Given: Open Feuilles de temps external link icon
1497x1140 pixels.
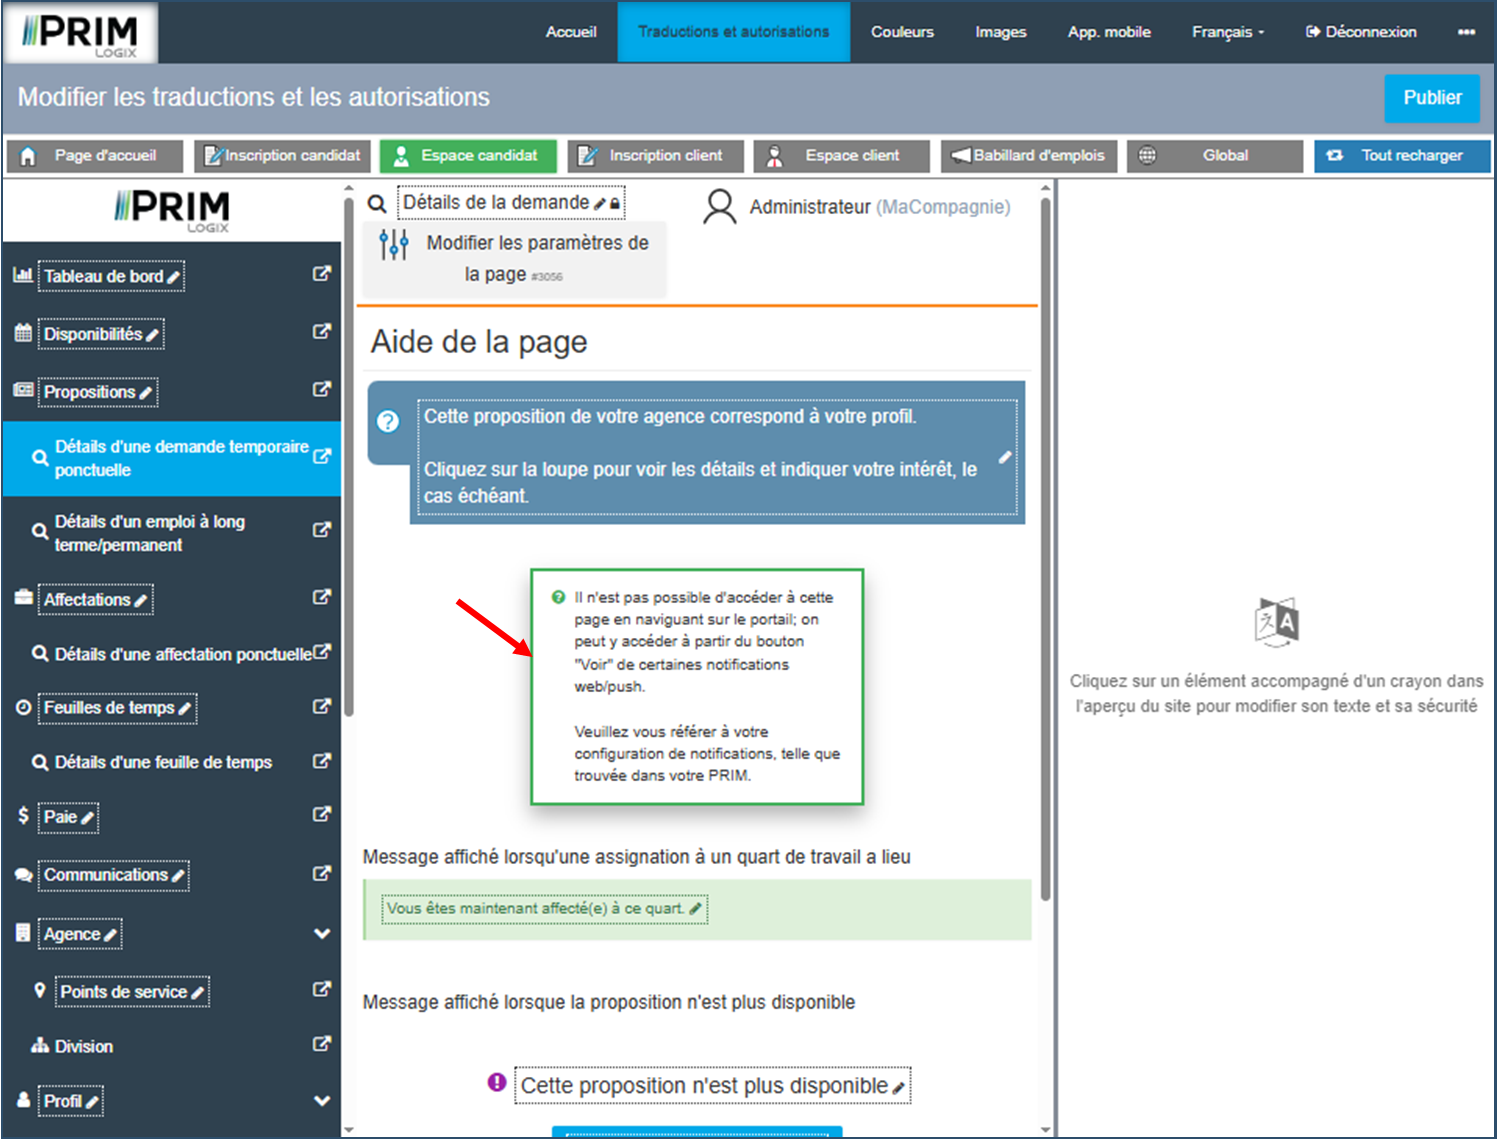Looking at the screenshot, I should (x=321, y=706).
